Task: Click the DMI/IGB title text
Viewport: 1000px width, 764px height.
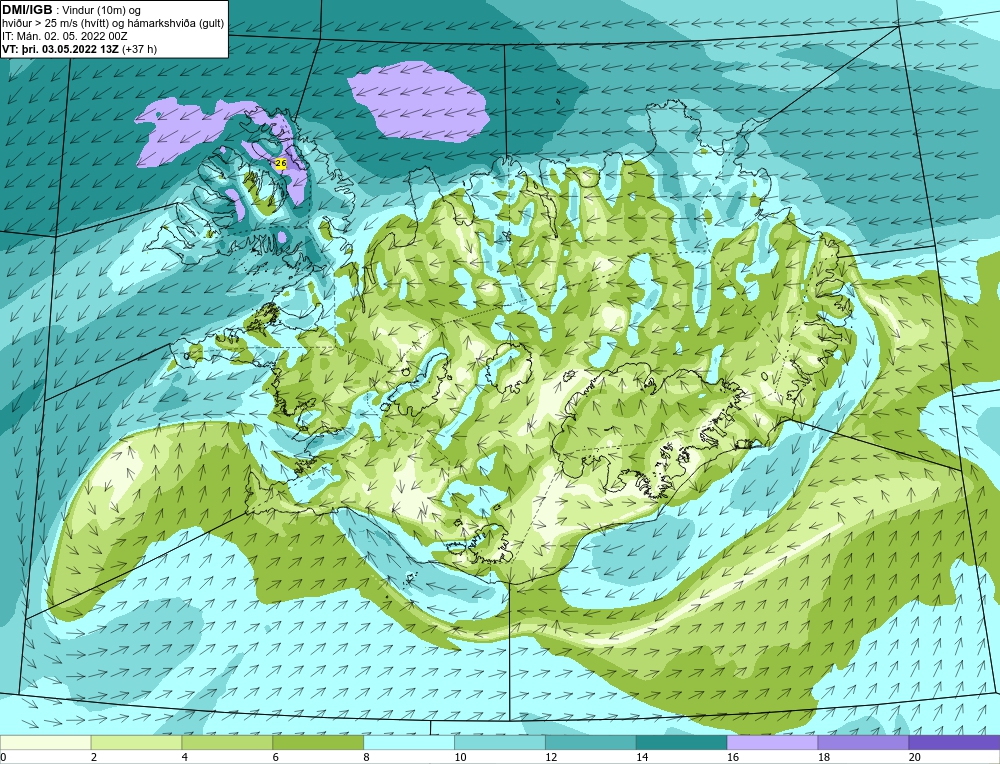Action: pos(27,10)
